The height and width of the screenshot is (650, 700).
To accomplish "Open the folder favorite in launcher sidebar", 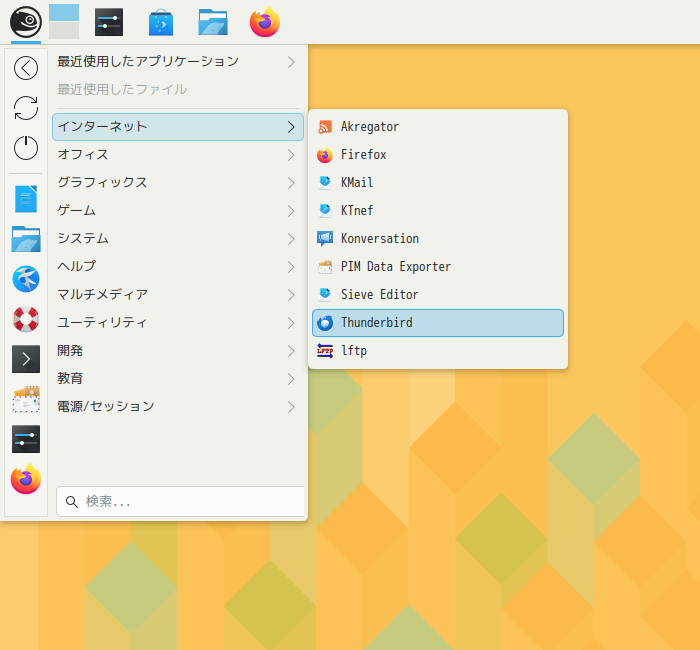I will pyautogui.click(x=26, y=239).
